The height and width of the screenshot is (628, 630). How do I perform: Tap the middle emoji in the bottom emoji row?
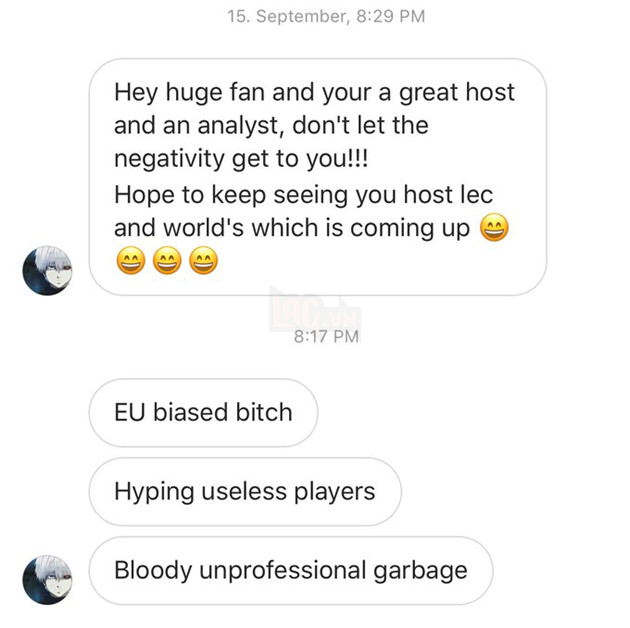click(x=167, y=261)
